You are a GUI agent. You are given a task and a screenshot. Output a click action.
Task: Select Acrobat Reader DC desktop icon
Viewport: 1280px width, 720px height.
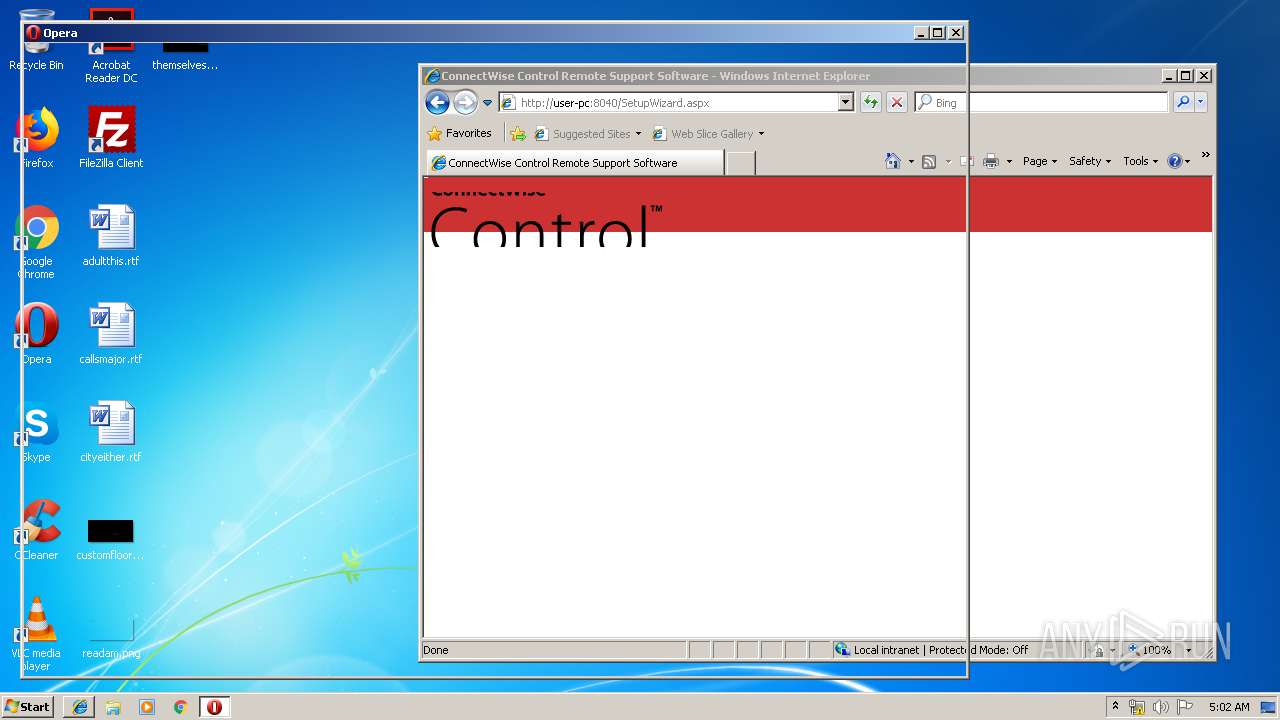111,46
